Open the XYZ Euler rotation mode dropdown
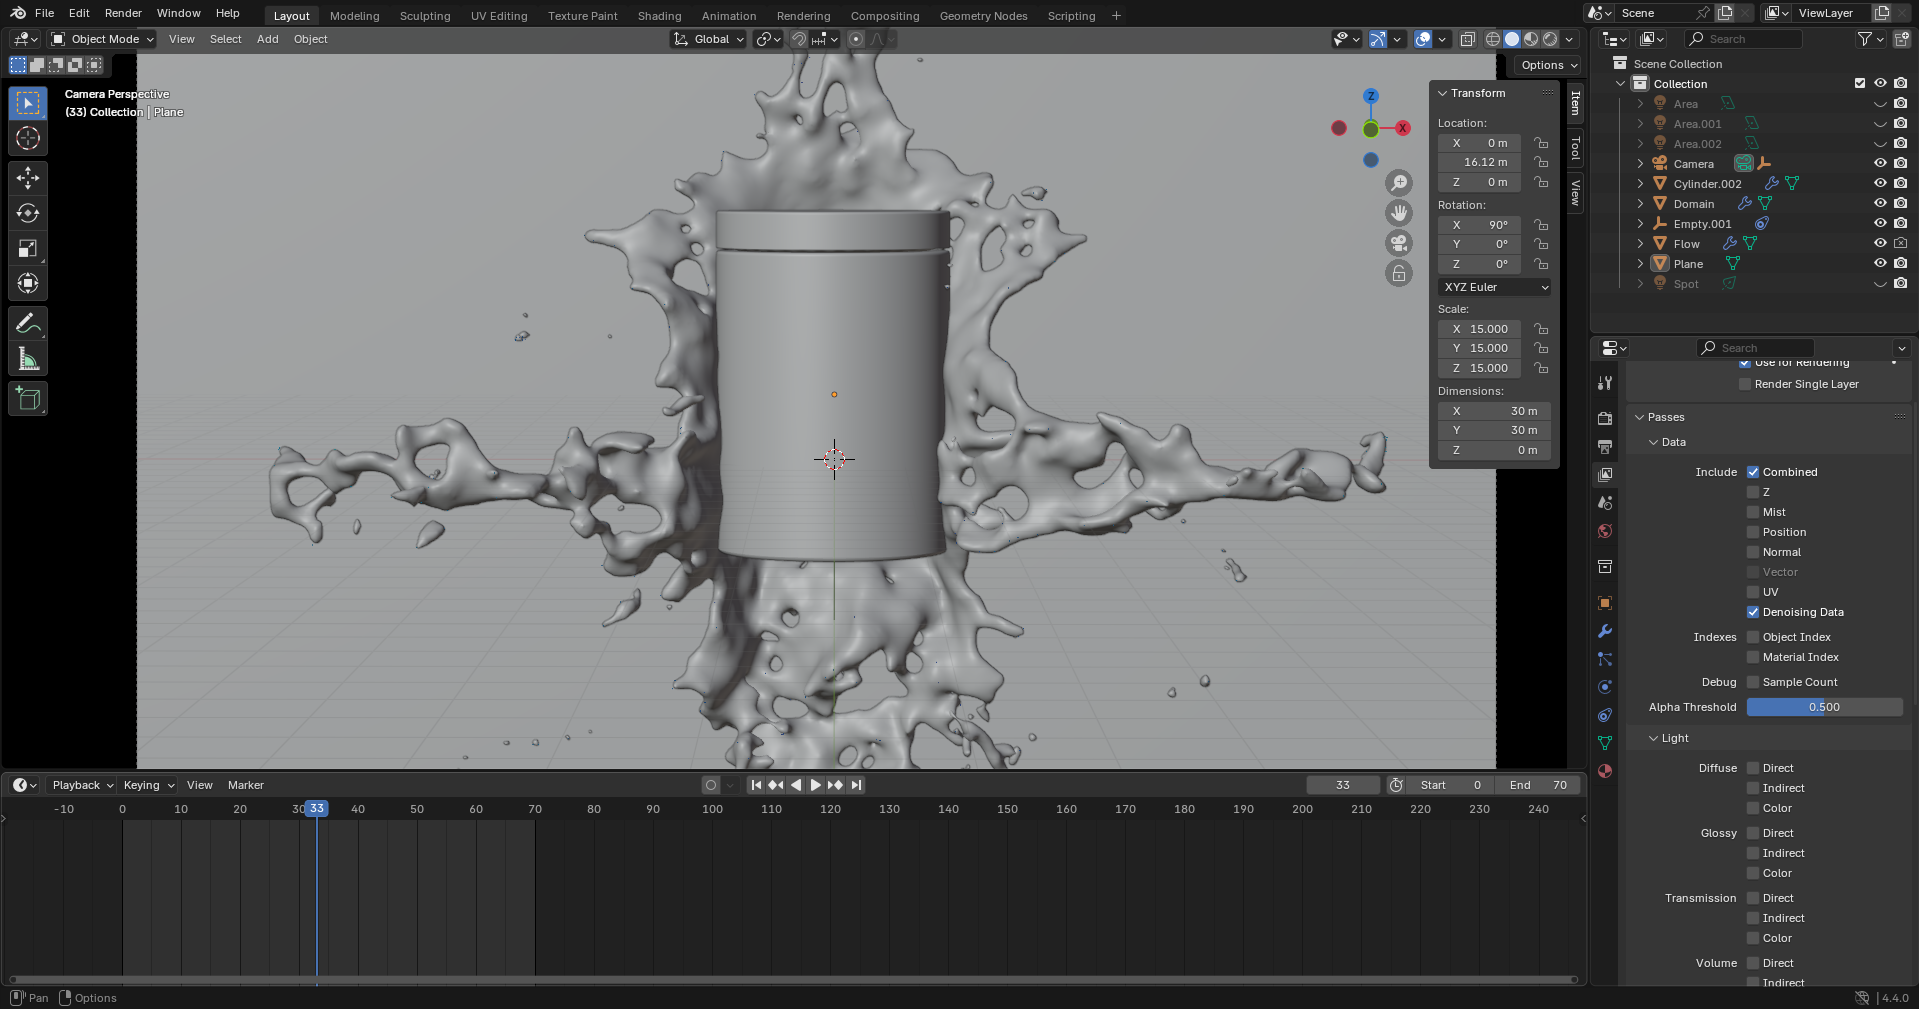Screen dimensions: 1919x1009 pyautogui.click(x=1494, y=287)
